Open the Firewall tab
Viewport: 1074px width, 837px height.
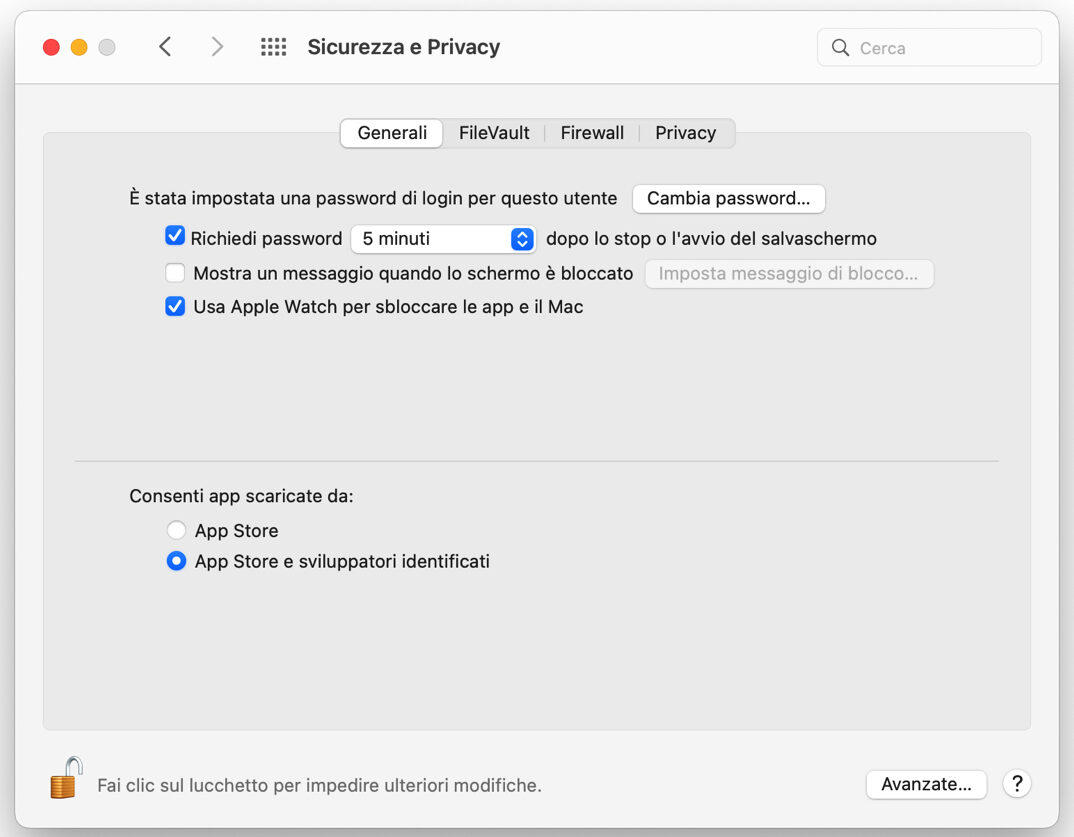592,133
